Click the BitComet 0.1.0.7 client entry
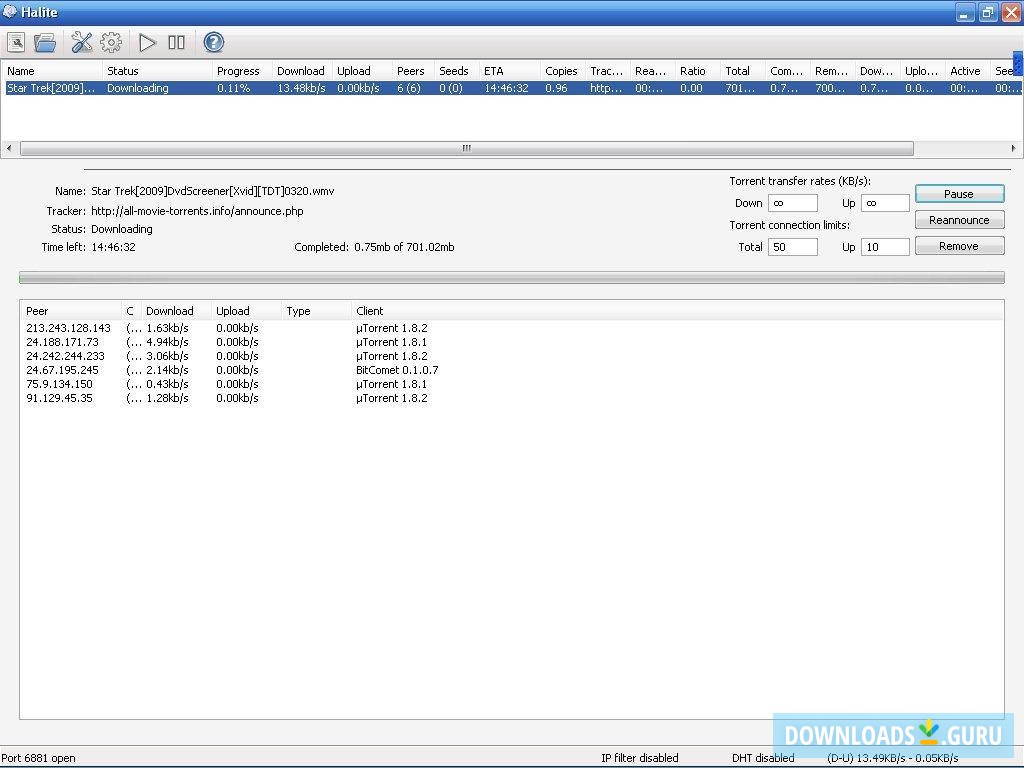The image size is (1024, 768). (x=397, y=370)
